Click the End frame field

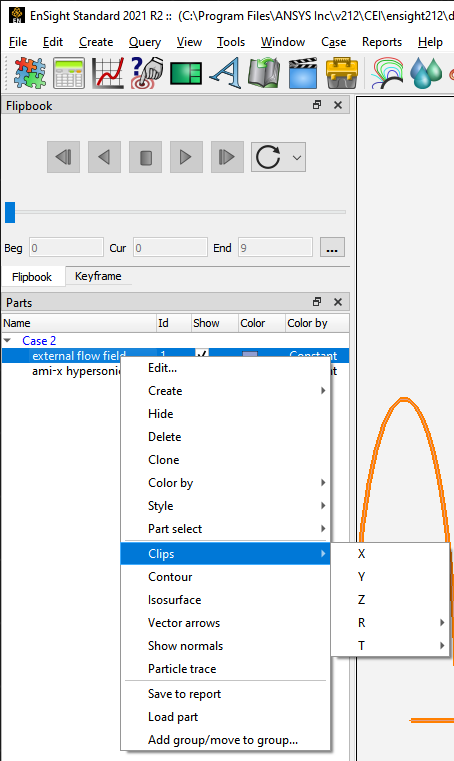pos(275,248)
